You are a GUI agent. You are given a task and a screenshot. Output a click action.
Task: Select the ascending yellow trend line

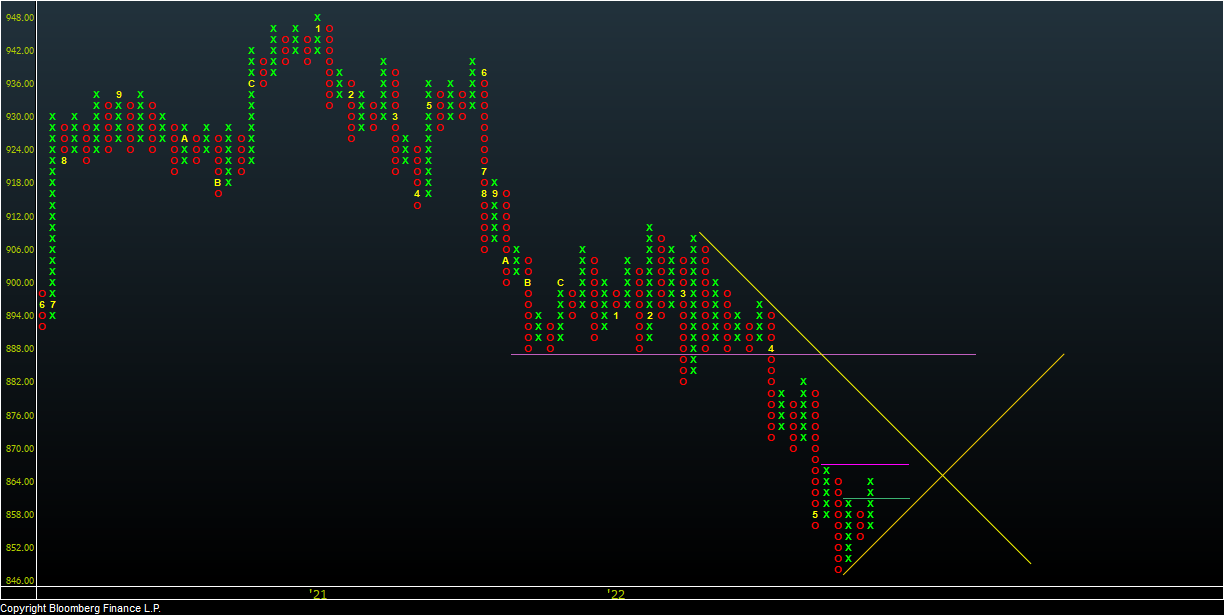point(953,464)
